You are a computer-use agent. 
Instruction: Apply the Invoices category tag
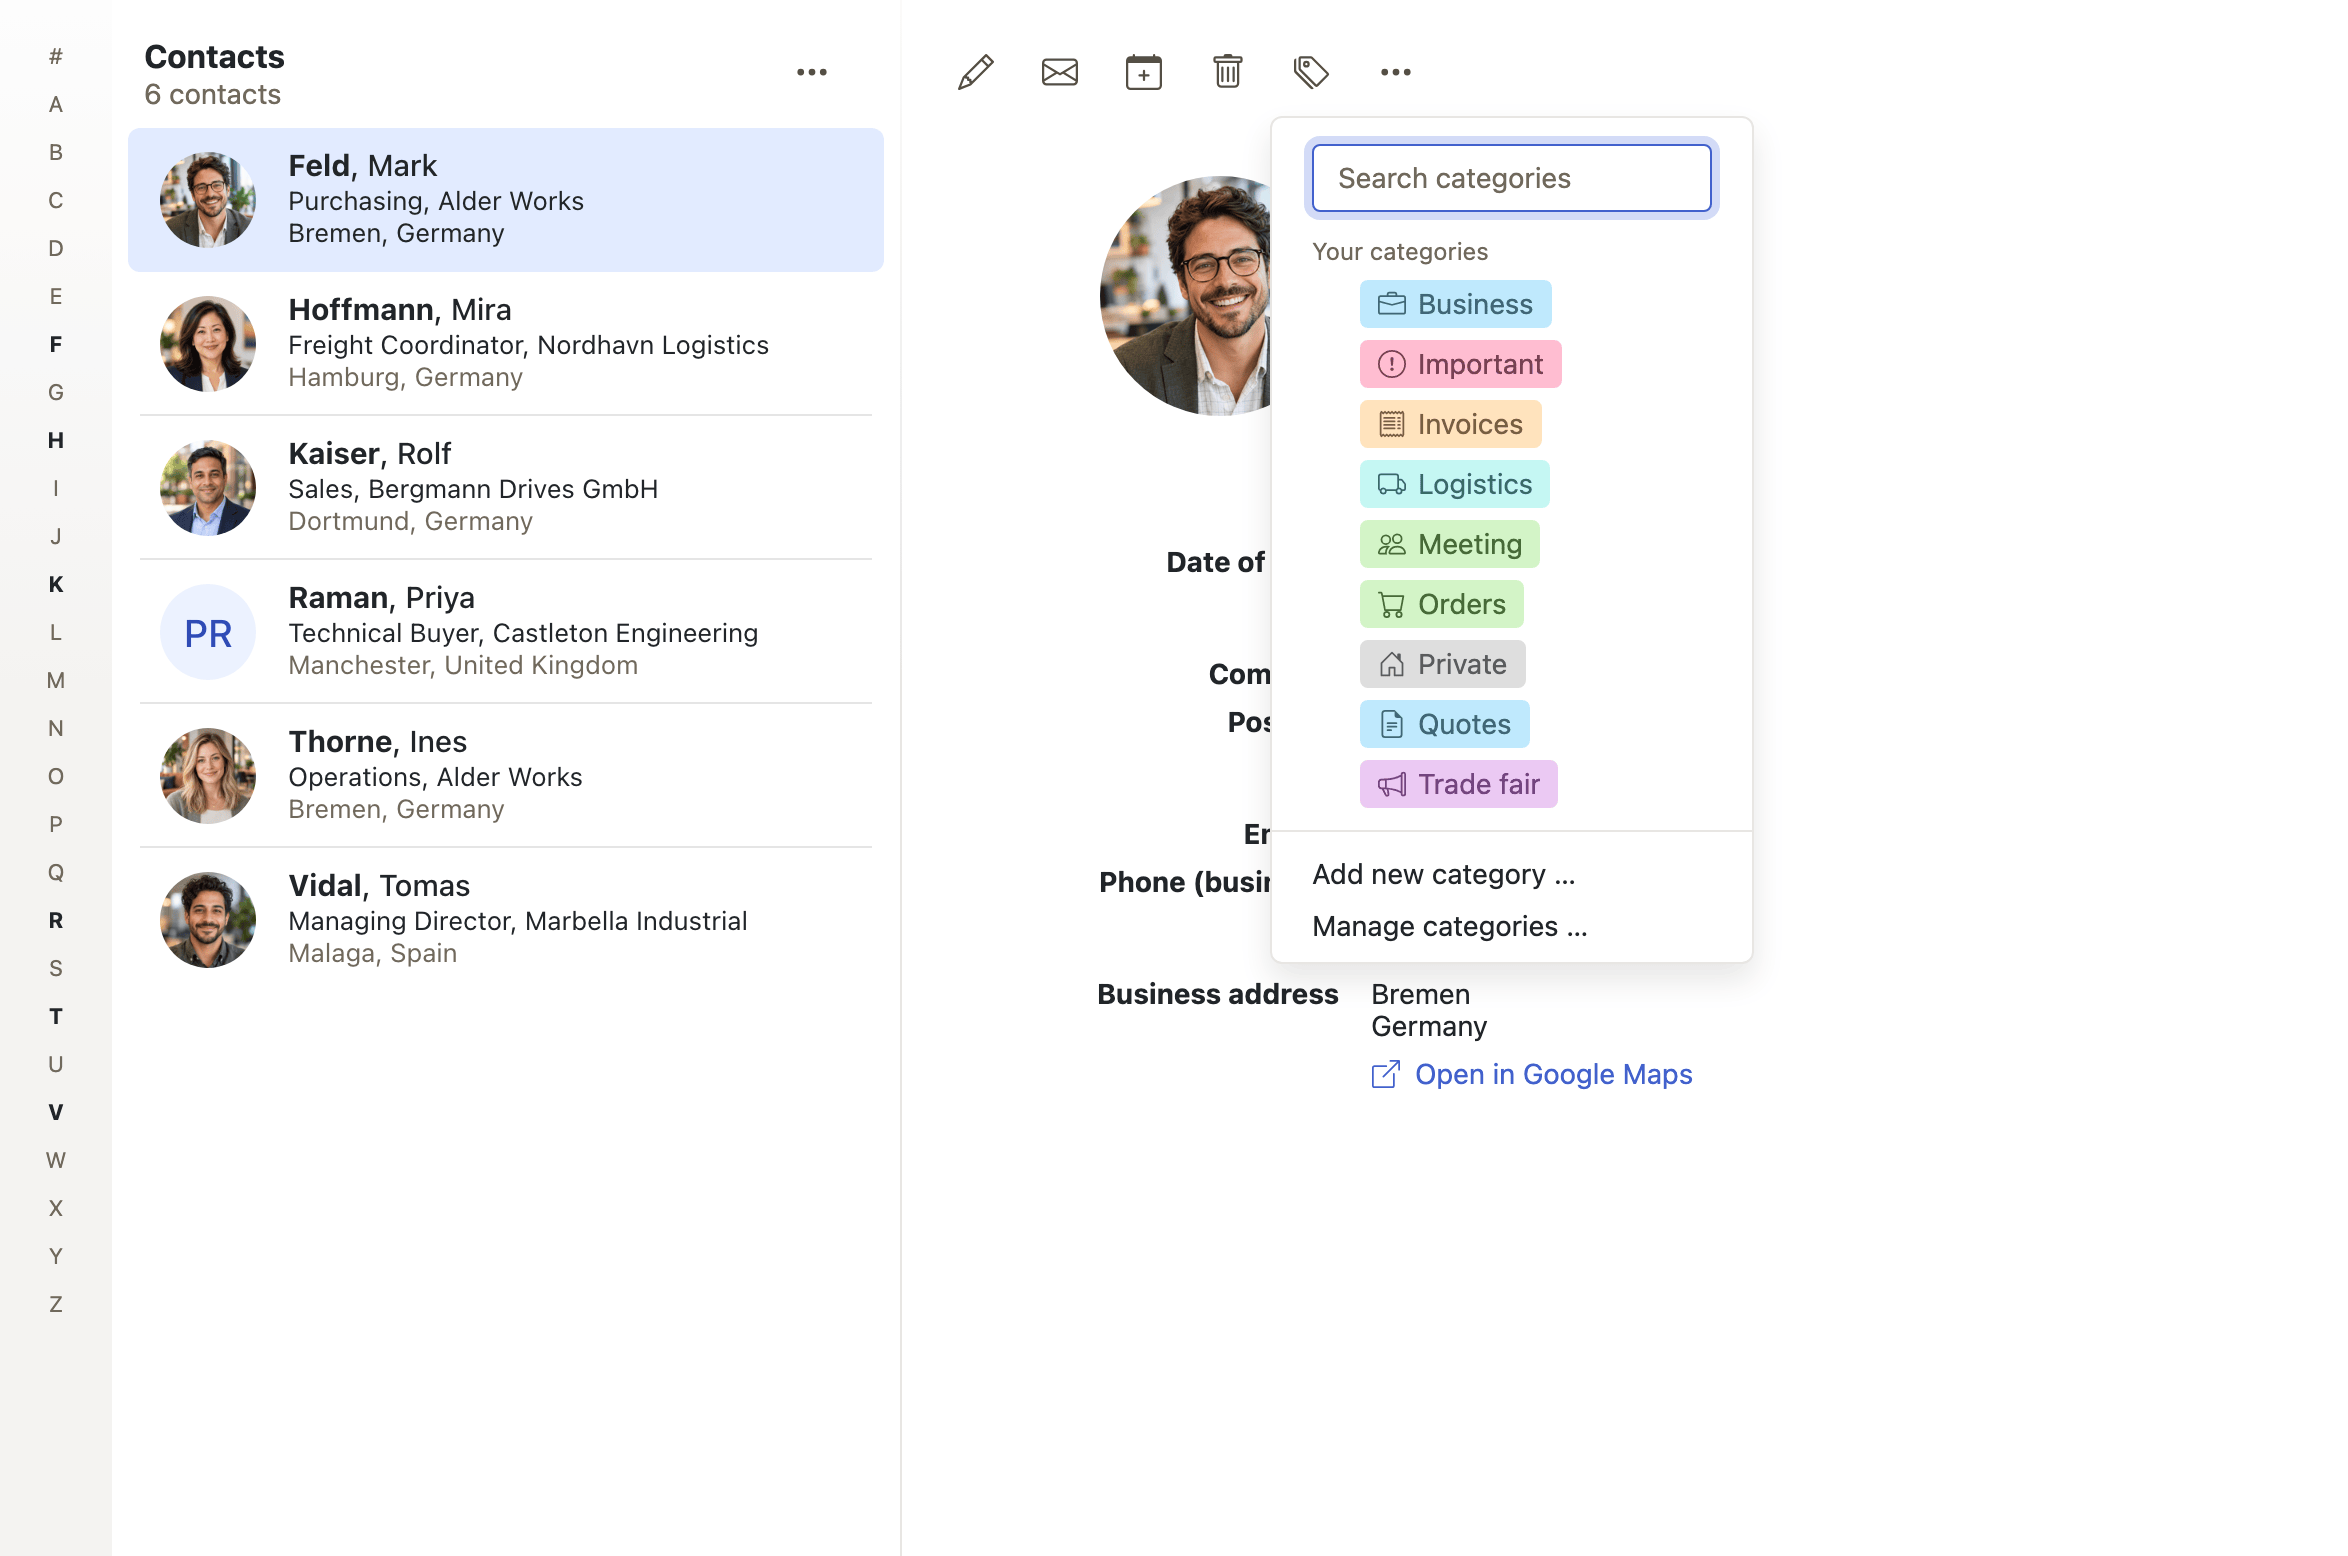coord(1450,424)
